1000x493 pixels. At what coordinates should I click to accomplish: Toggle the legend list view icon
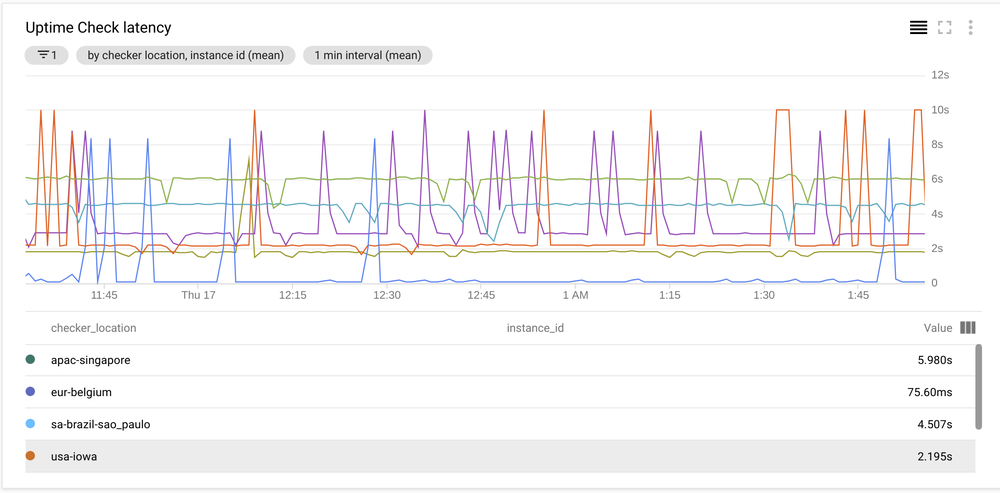(x=918, y=27)
